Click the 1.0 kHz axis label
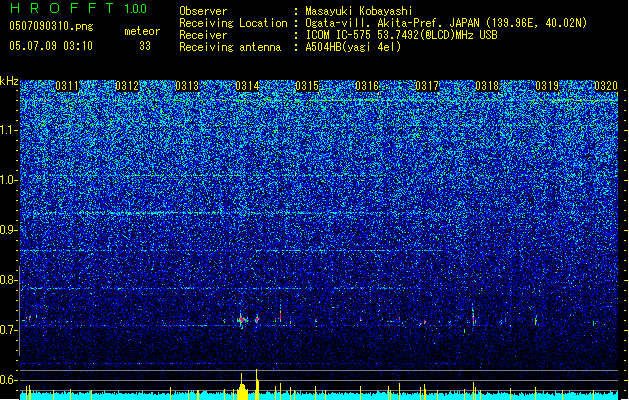Image resolution: width=629 pixels, height=400 pixels. [8, 180]
